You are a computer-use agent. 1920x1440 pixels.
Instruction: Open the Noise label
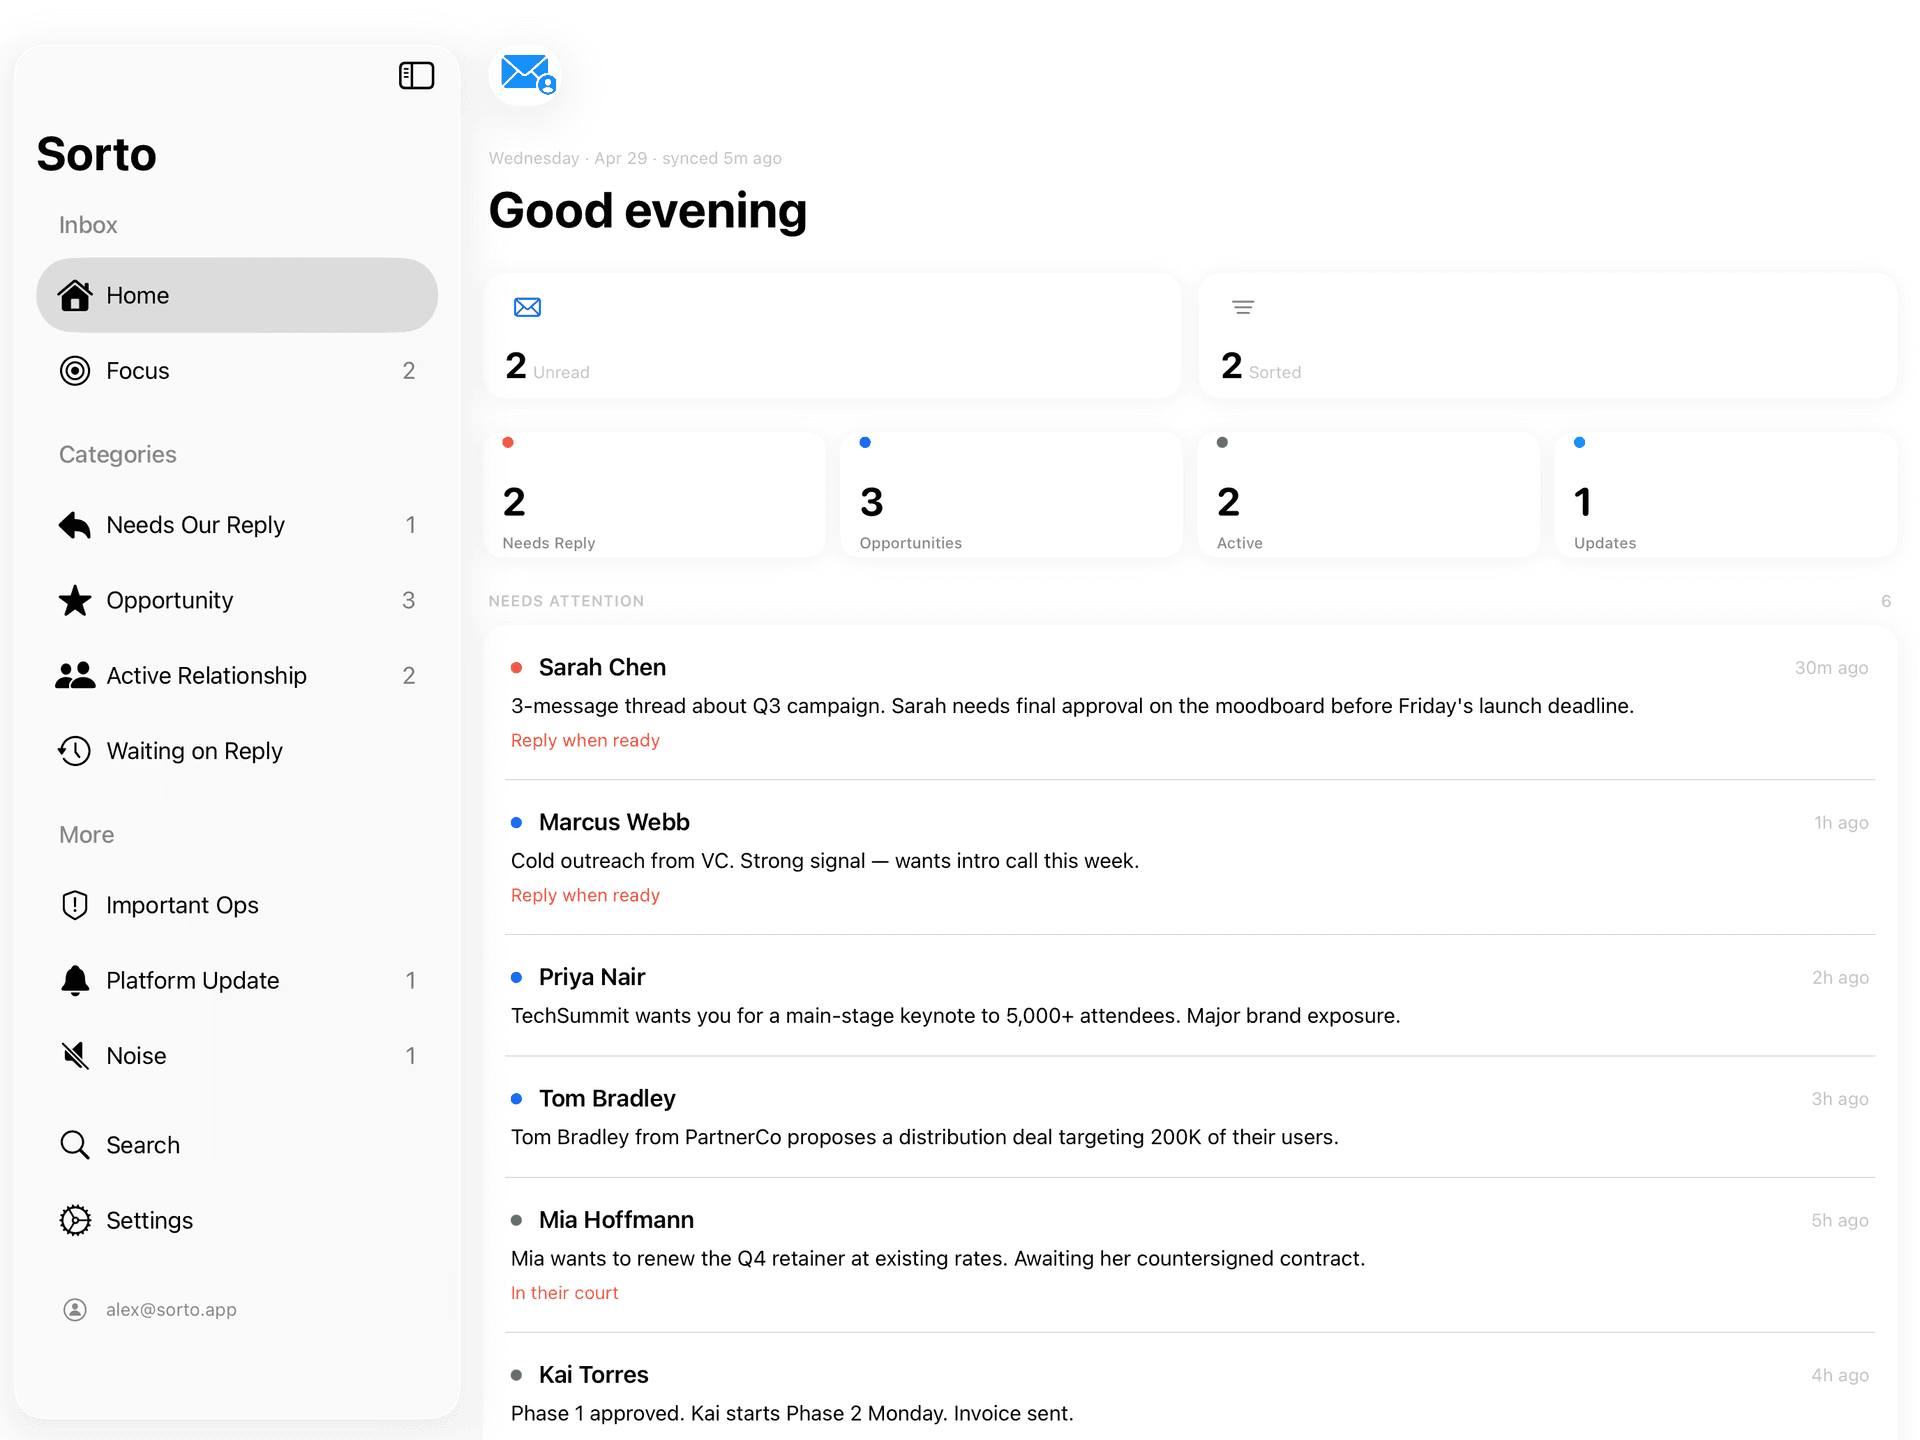tap(137, 1055)
